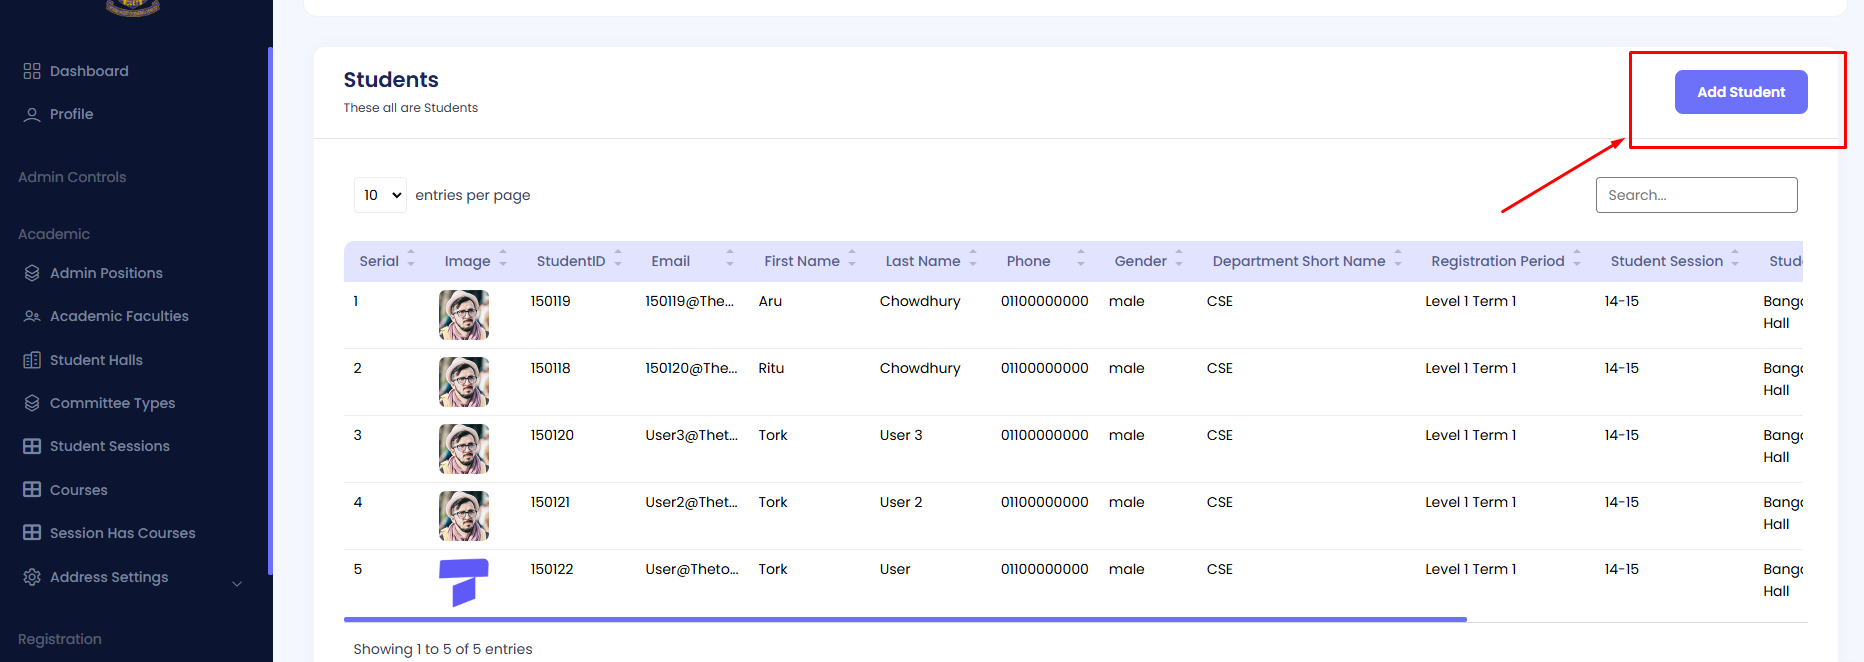Click the Profile person icon
This screenshot has width=1864, height=662.
[32, 115]
